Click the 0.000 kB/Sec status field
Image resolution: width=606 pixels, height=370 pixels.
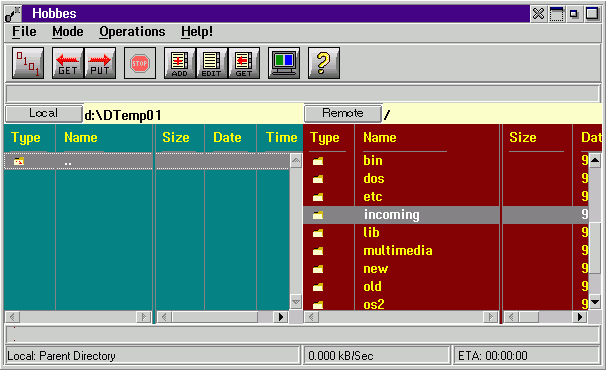376,355
